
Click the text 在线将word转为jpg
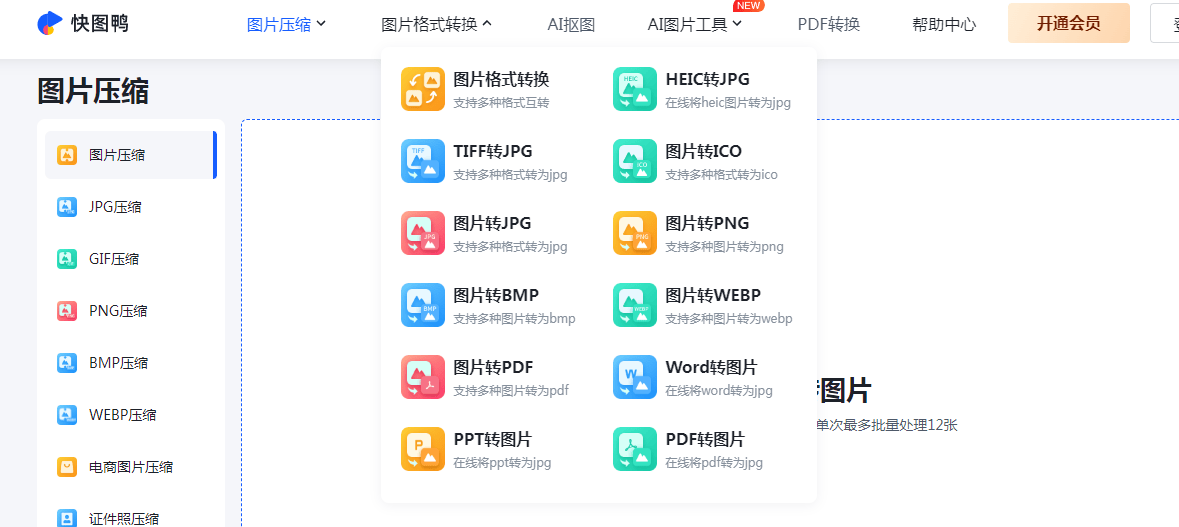[x=719, y=392]
